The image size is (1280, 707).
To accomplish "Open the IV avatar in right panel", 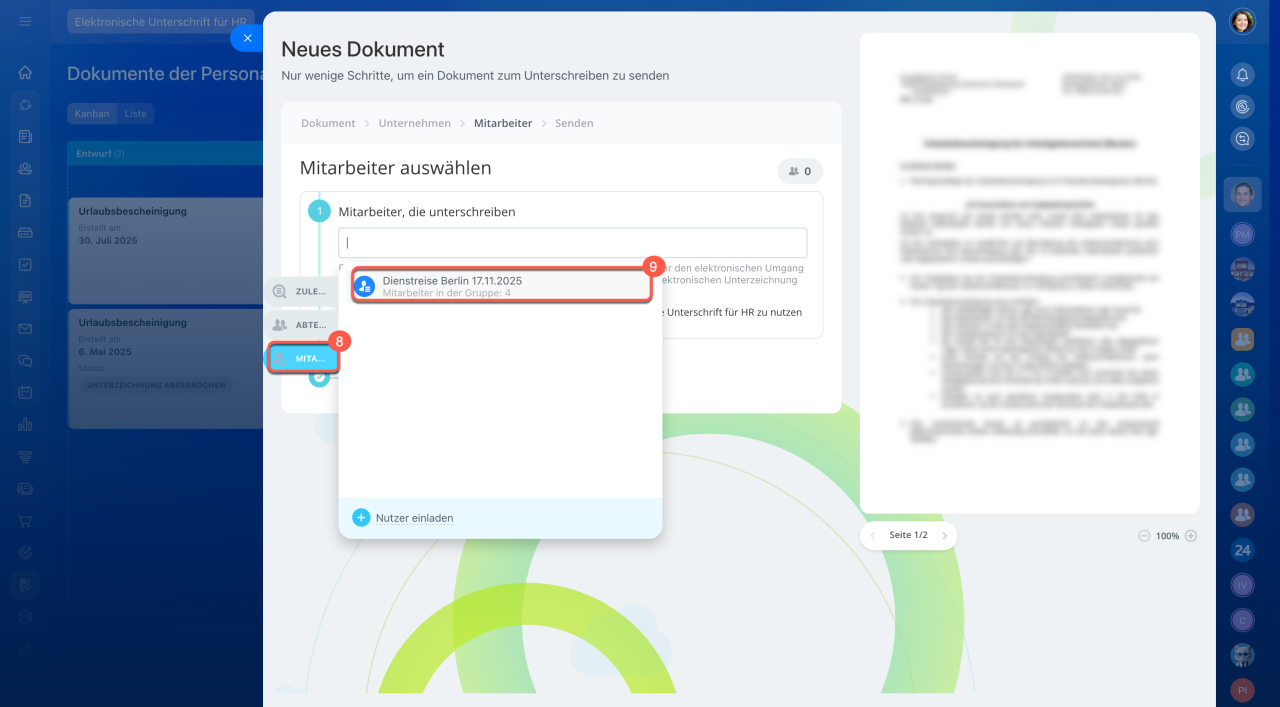I will pos(1242,585).
